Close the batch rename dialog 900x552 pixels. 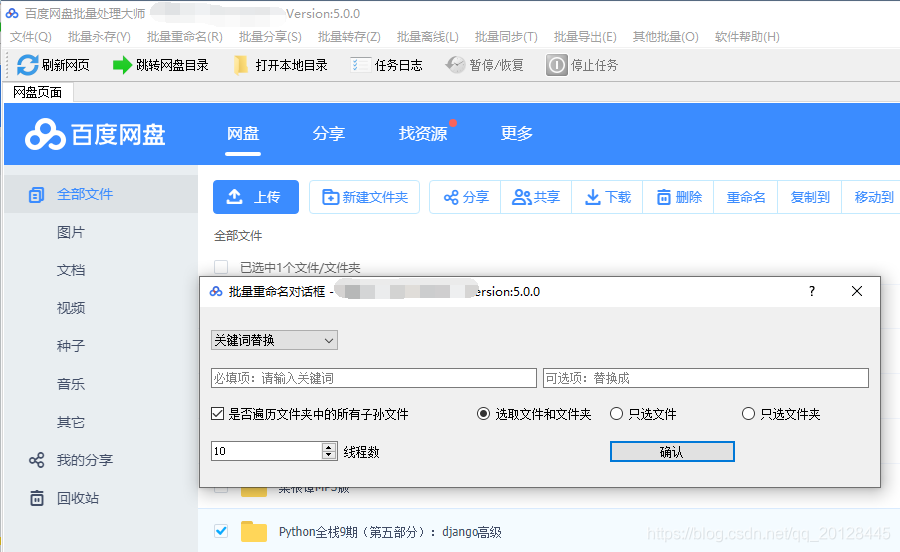(x=857, y=291)
